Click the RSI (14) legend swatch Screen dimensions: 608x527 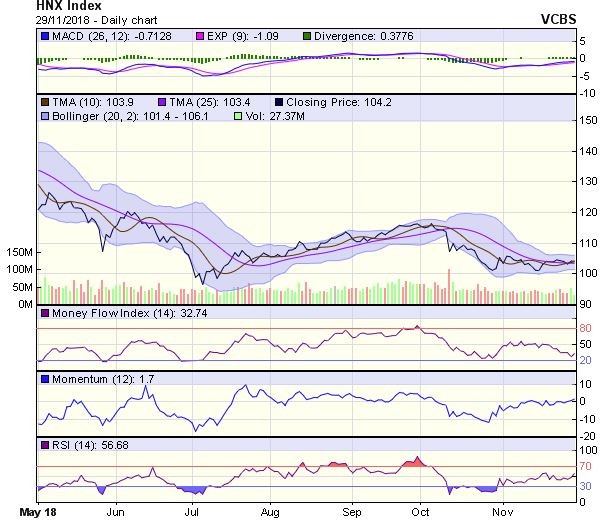pyautogui.click(x=45, y=444)
